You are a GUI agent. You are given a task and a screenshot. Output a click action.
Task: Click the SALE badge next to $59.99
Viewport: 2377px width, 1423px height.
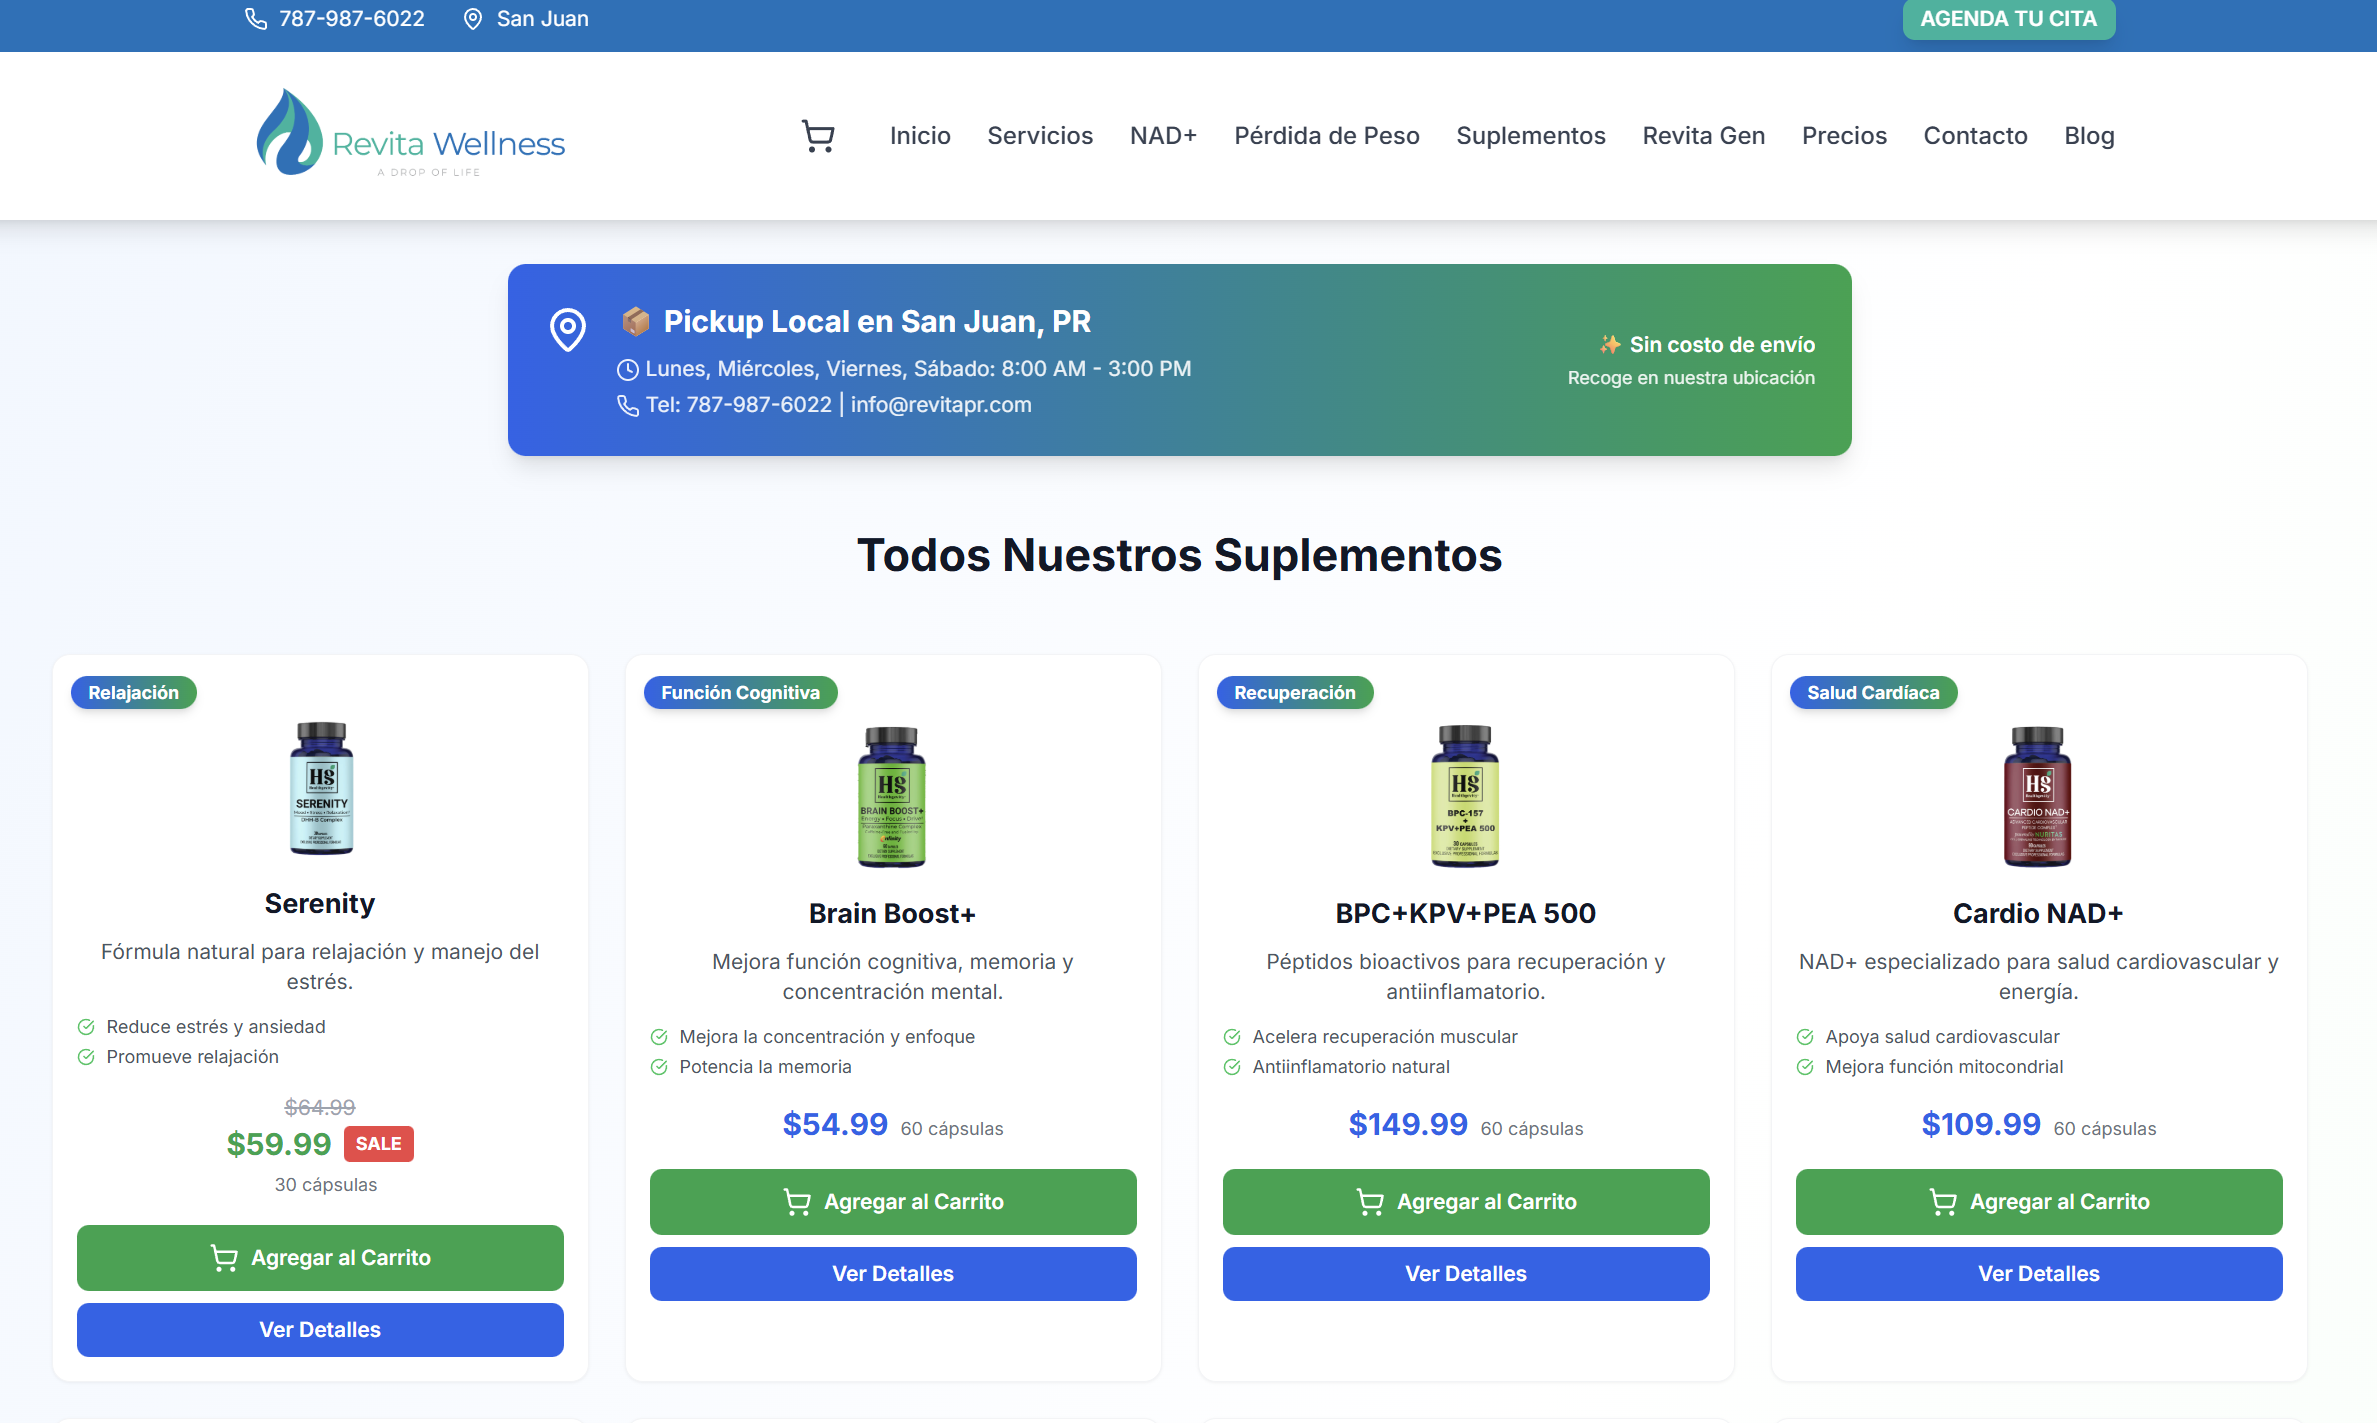(x=379, y=1143)
